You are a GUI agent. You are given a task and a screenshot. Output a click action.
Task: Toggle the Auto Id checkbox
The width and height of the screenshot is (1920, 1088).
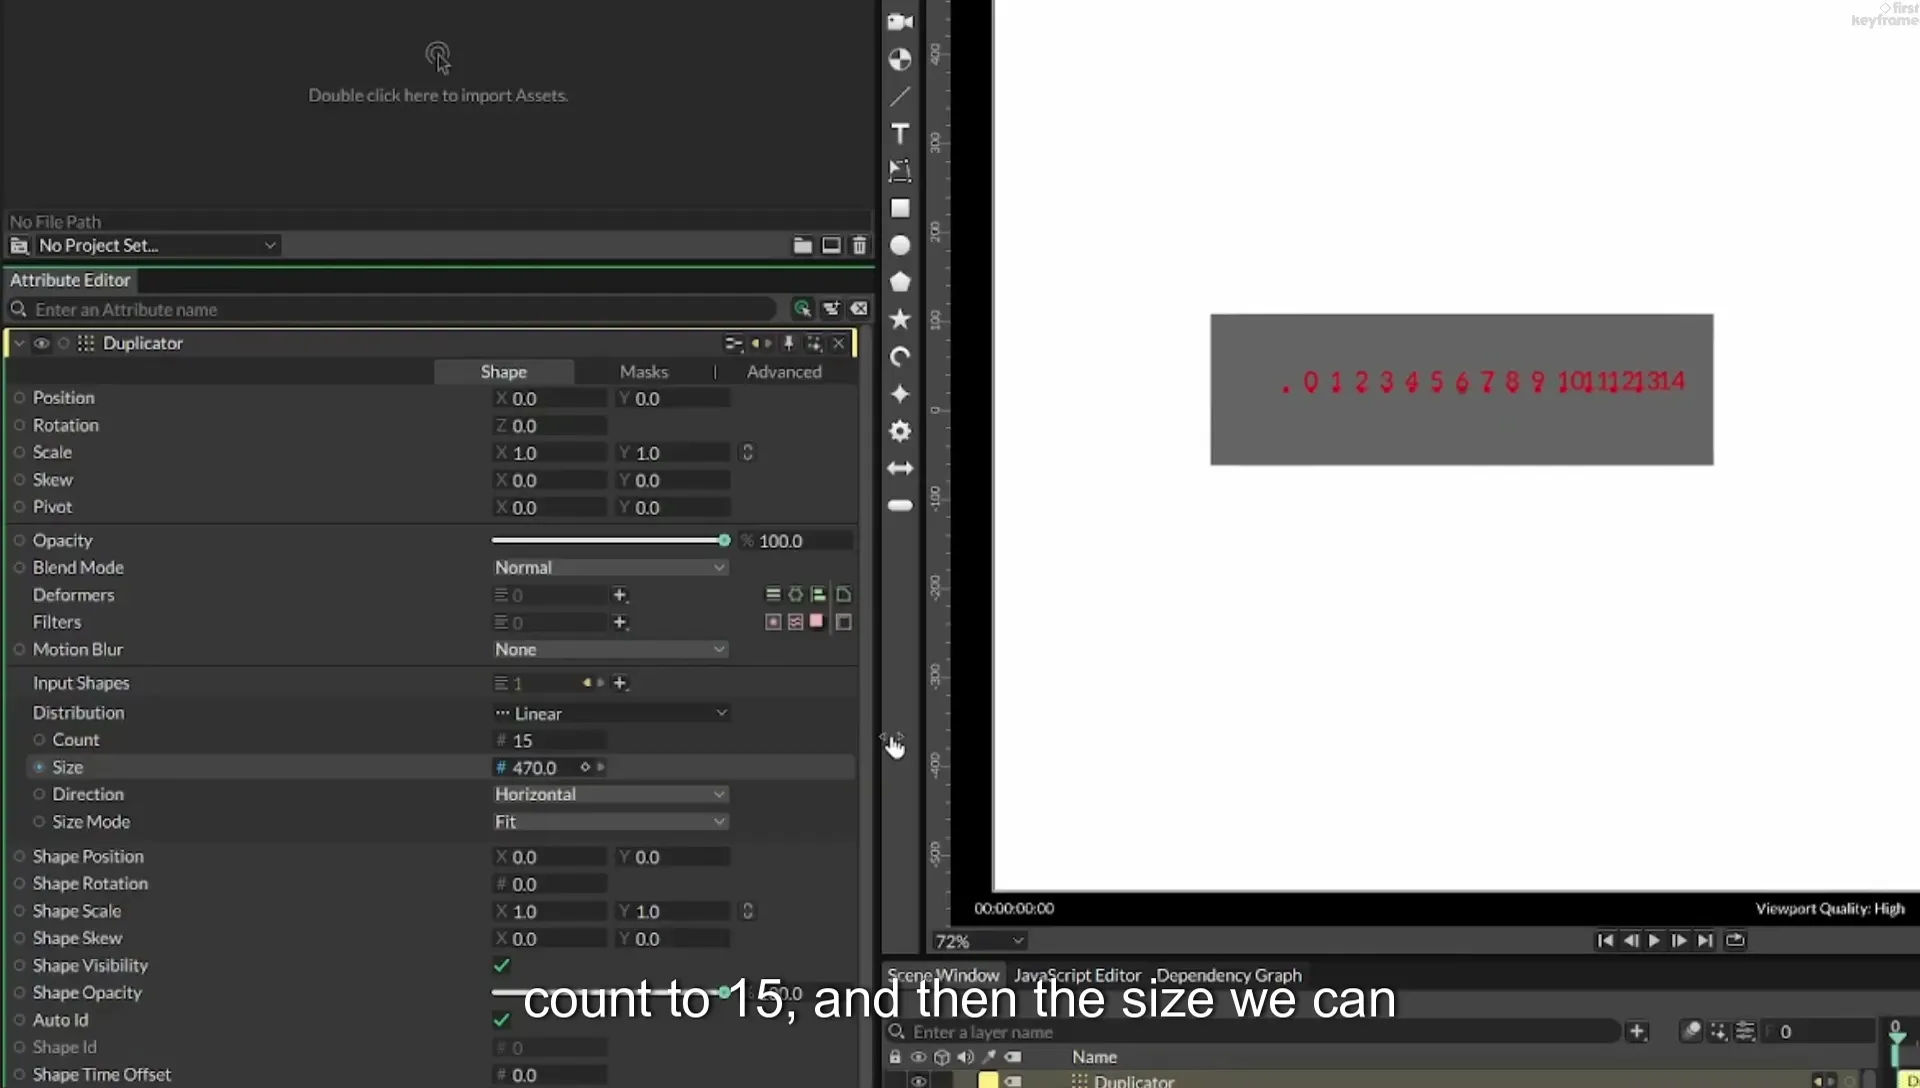coord(502,1020)
